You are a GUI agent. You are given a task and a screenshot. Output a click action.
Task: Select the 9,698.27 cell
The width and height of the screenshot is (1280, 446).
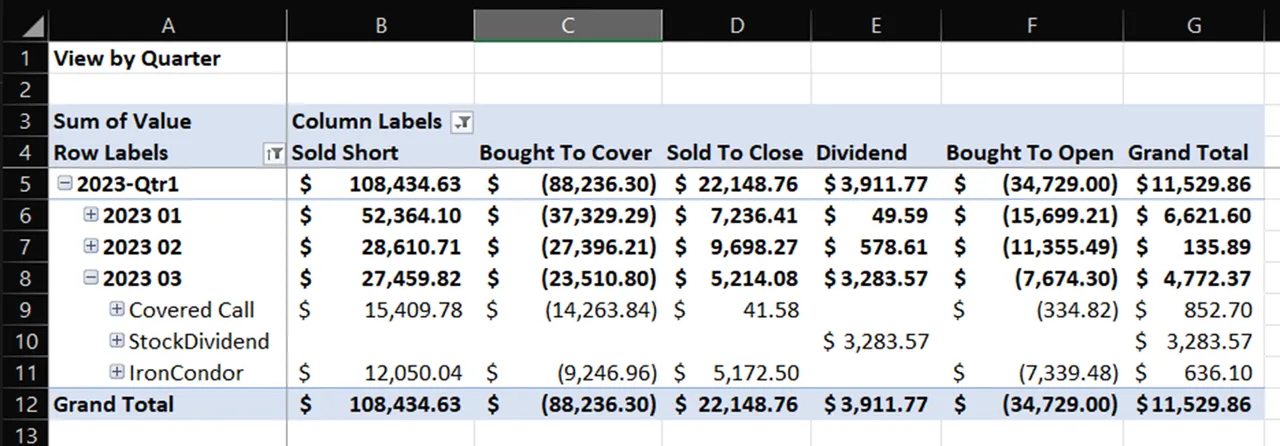(x=737, y=247)
